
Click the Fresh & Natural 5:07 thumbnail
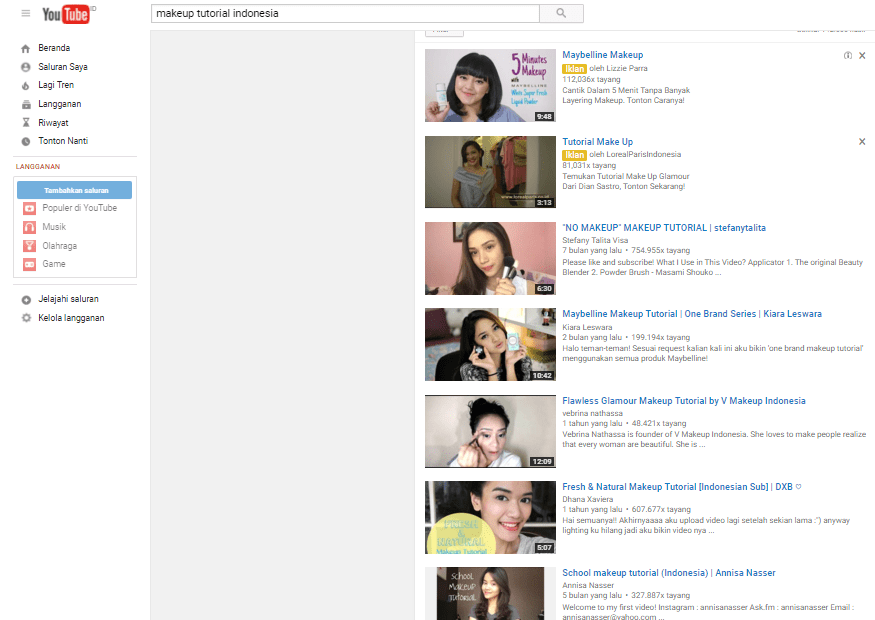490,517
